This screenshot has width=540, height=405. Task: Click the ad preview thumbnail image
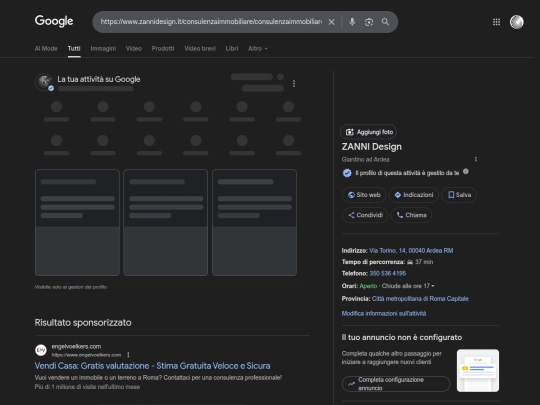(x=478, y=370)
